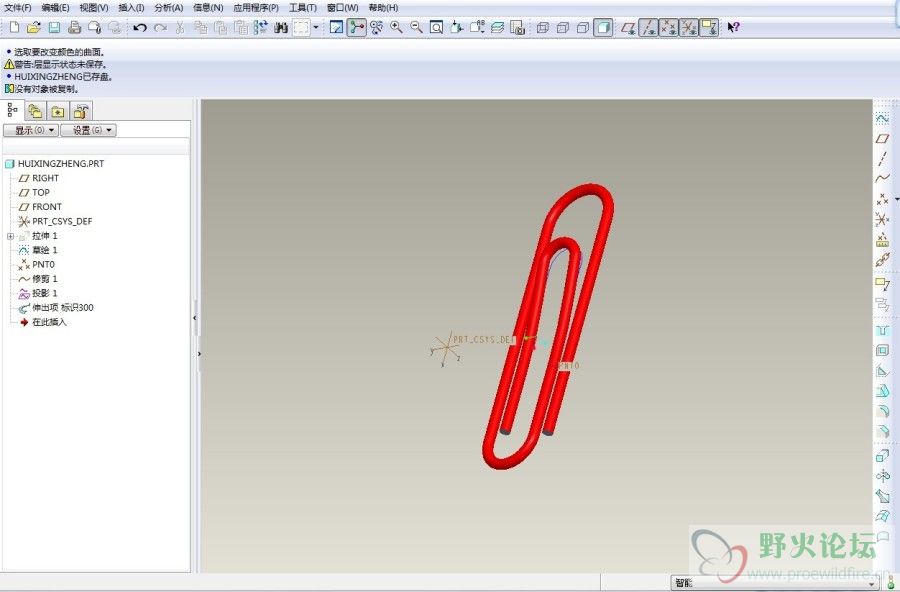Open the selection box dropdown arrow
The image size is (900, 592).
[315, 27]
